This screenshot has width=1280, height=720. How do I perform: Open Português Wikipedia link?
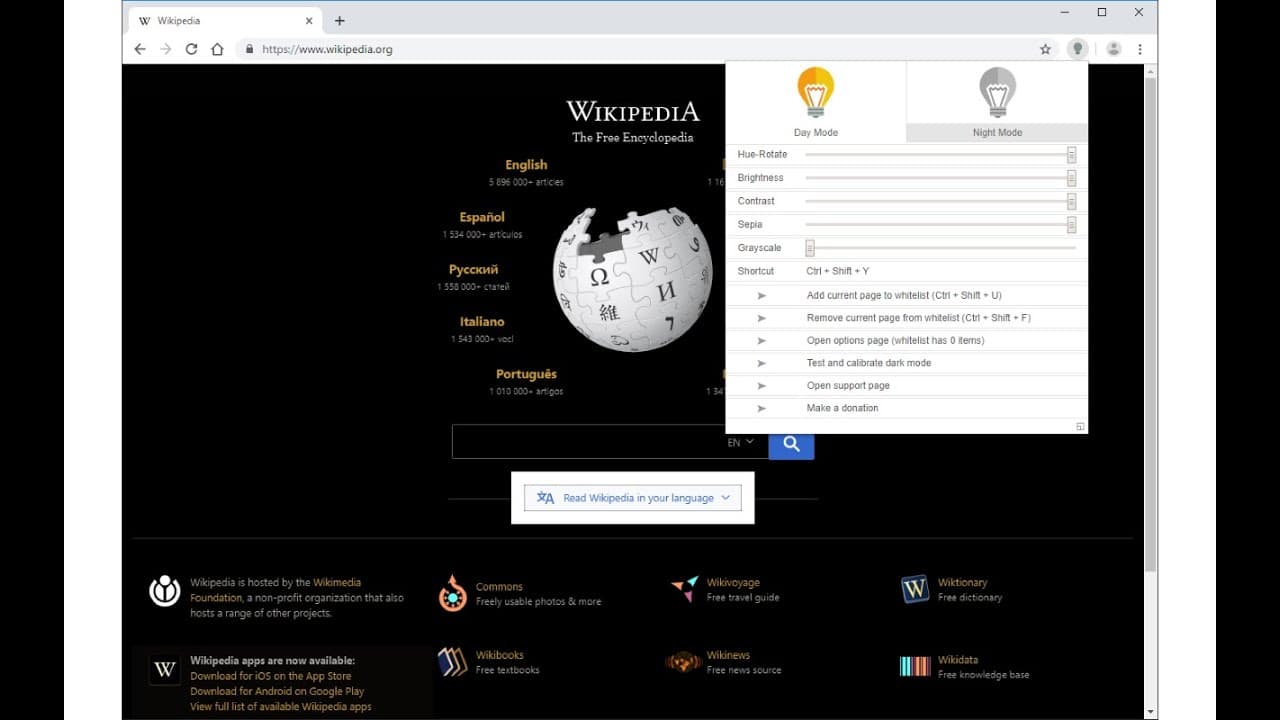click(x=526, y=374)
